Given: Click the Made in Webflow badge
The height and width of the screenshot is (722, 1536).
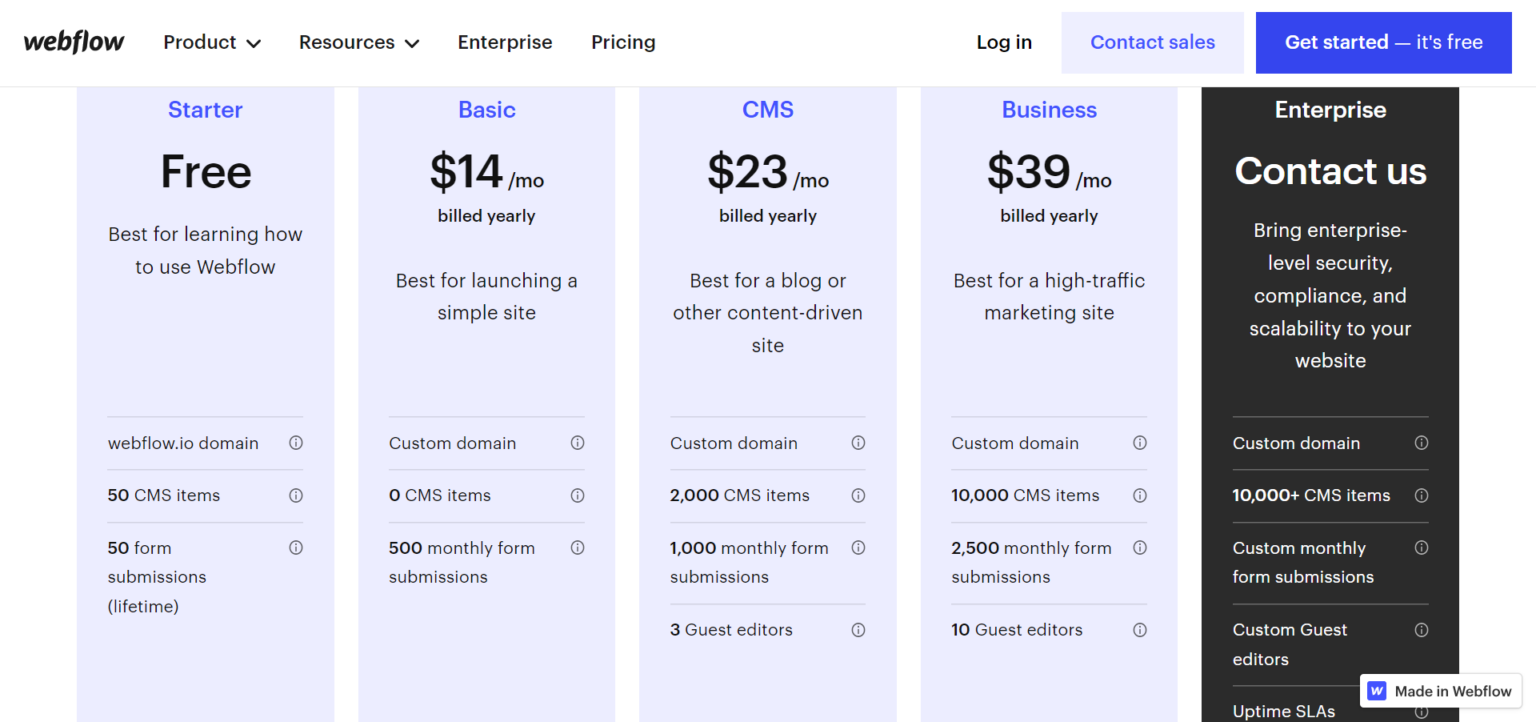Looking at the screenshot, I should click(1440, 690).
